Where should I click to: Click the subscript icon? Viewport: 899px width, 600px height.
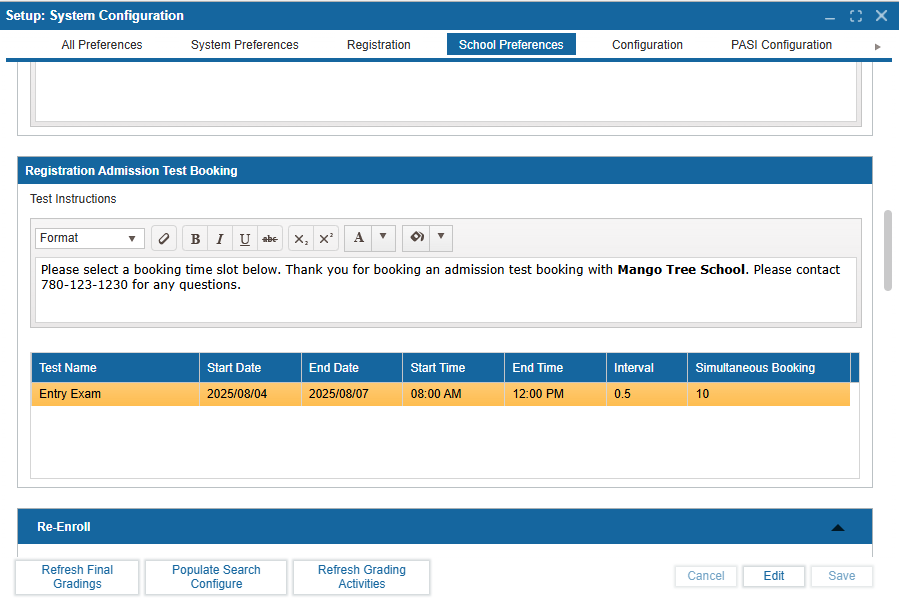click(x=301, y=239)
